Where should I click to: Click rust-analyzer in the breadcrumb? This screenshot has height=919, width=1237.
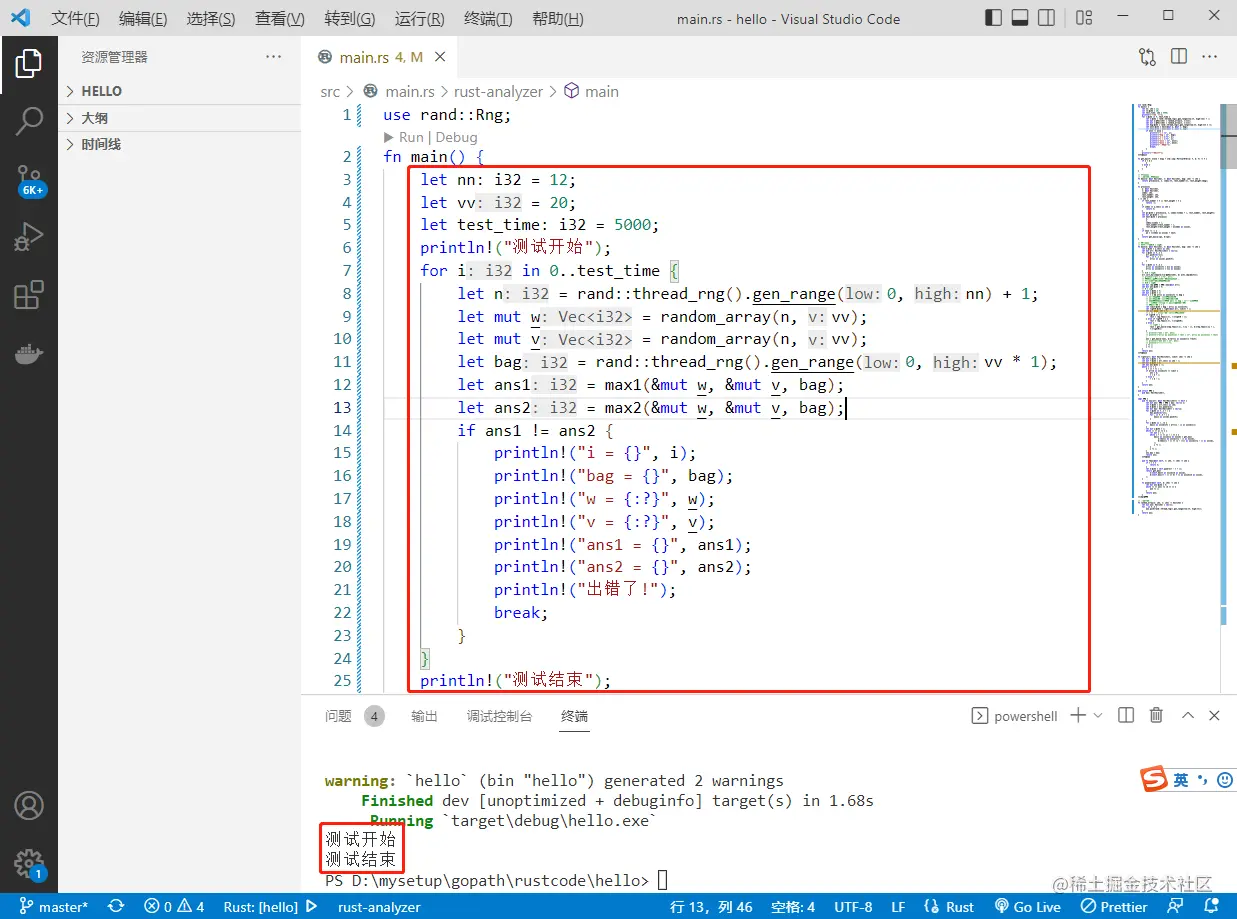pos(498,91)
